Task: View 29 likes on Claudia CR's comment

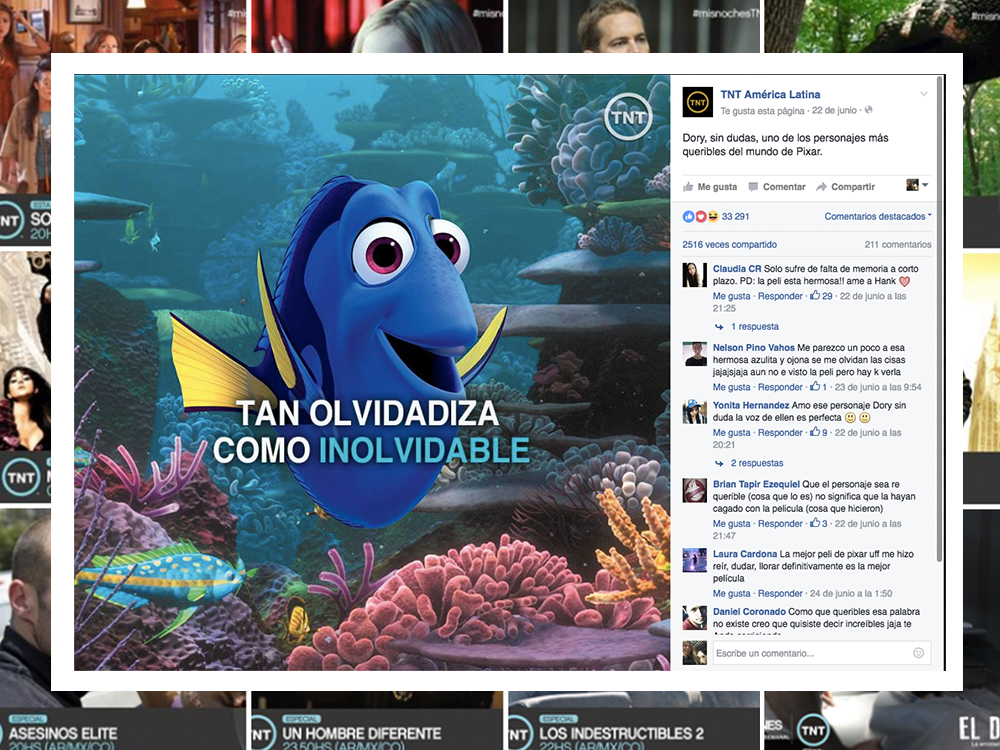Action: (821, 296)
